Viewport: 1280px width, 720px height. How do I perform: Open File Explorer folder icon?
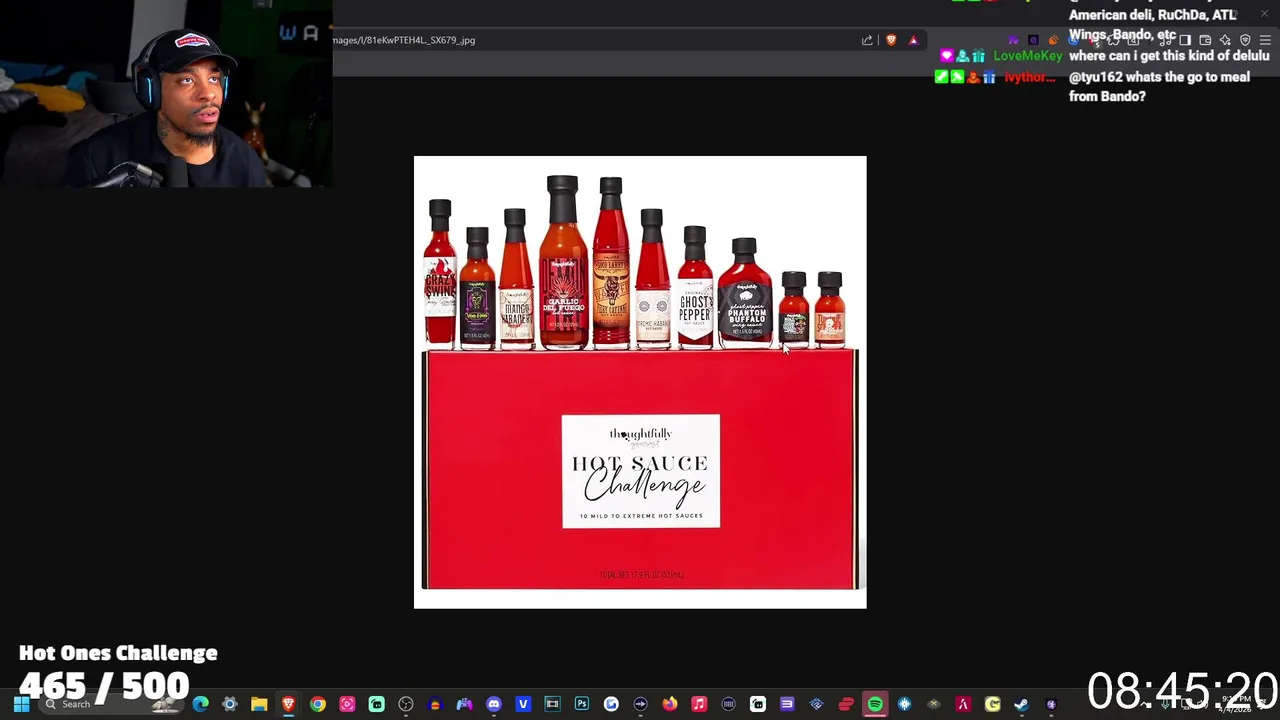tap(259, 704)
